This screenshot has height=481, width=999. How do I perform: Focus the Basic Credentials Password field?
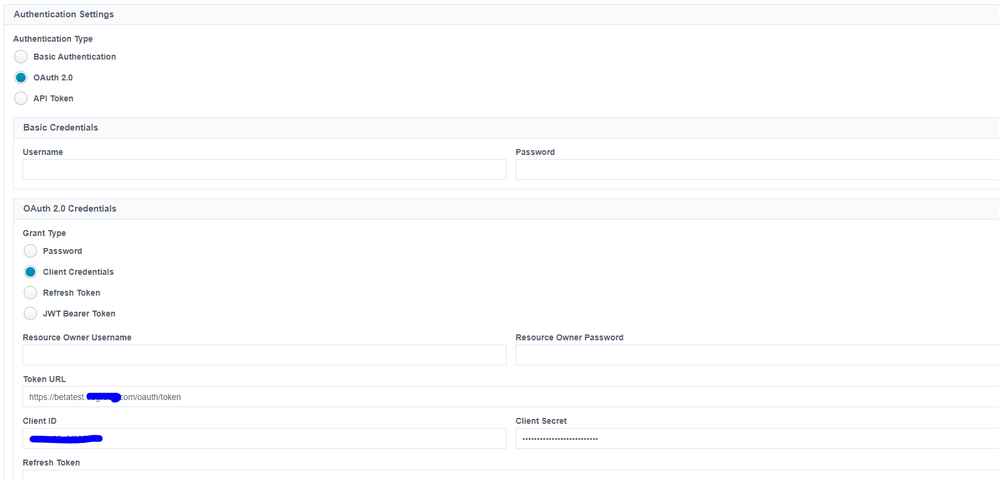point(756,170)
